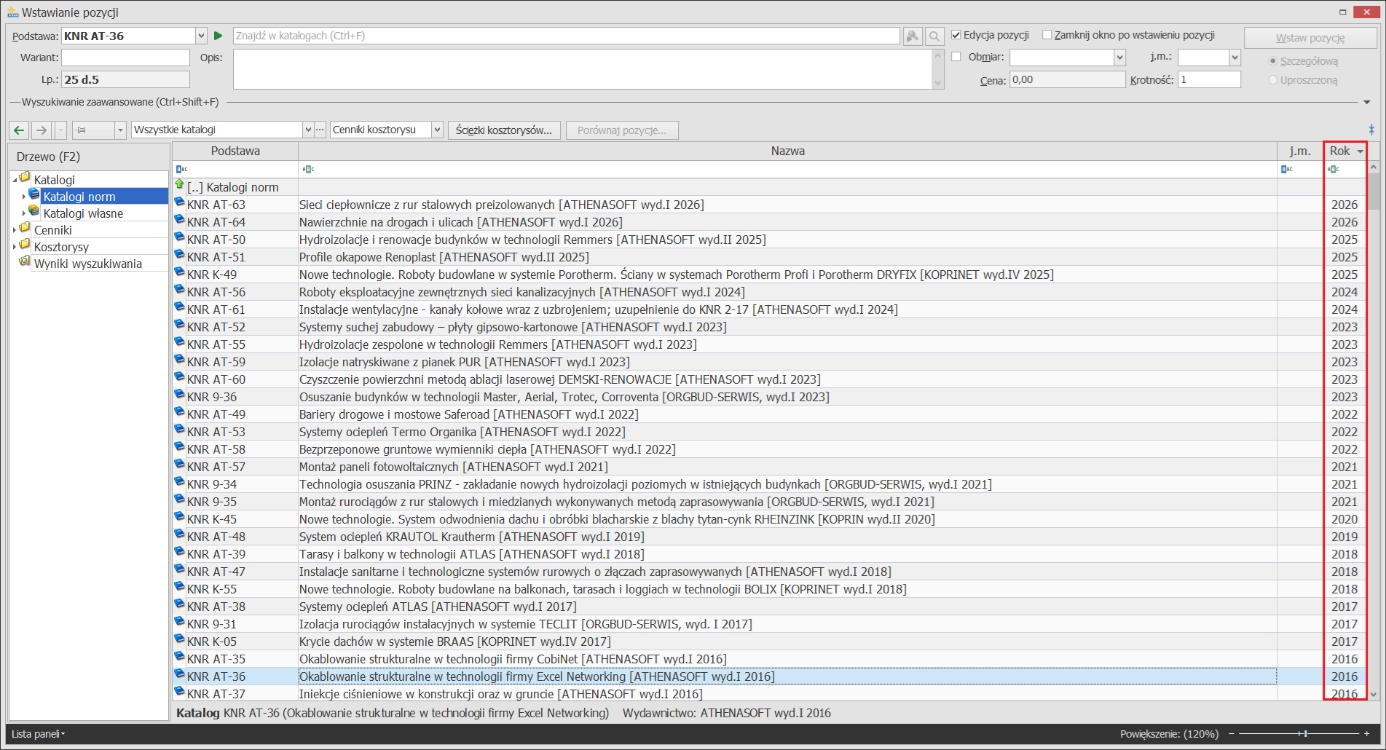Image resolution: width=1386 pixels, height=750 pixels.
Task: Select row Systemy ociepleń ATLAS
Action: [770, 606]
